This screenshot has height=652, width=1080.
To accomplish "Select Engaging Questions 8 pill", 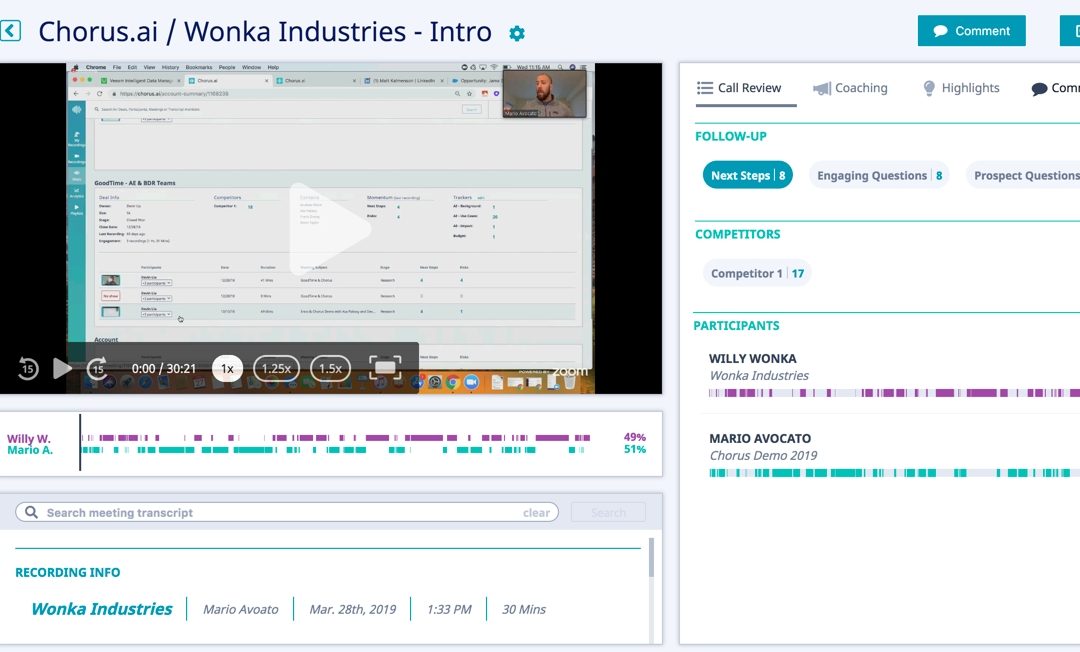I will click(879, 176).
